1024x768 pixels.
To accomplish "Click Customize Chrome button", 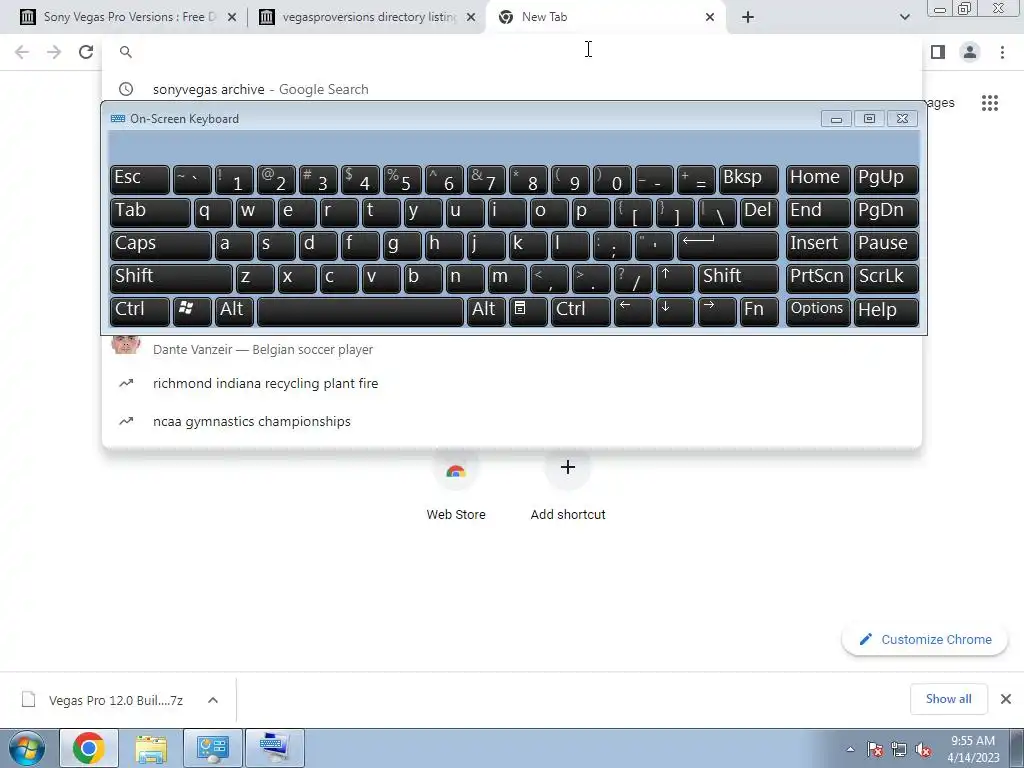I will pyautogui.click(x=925, y=639).
